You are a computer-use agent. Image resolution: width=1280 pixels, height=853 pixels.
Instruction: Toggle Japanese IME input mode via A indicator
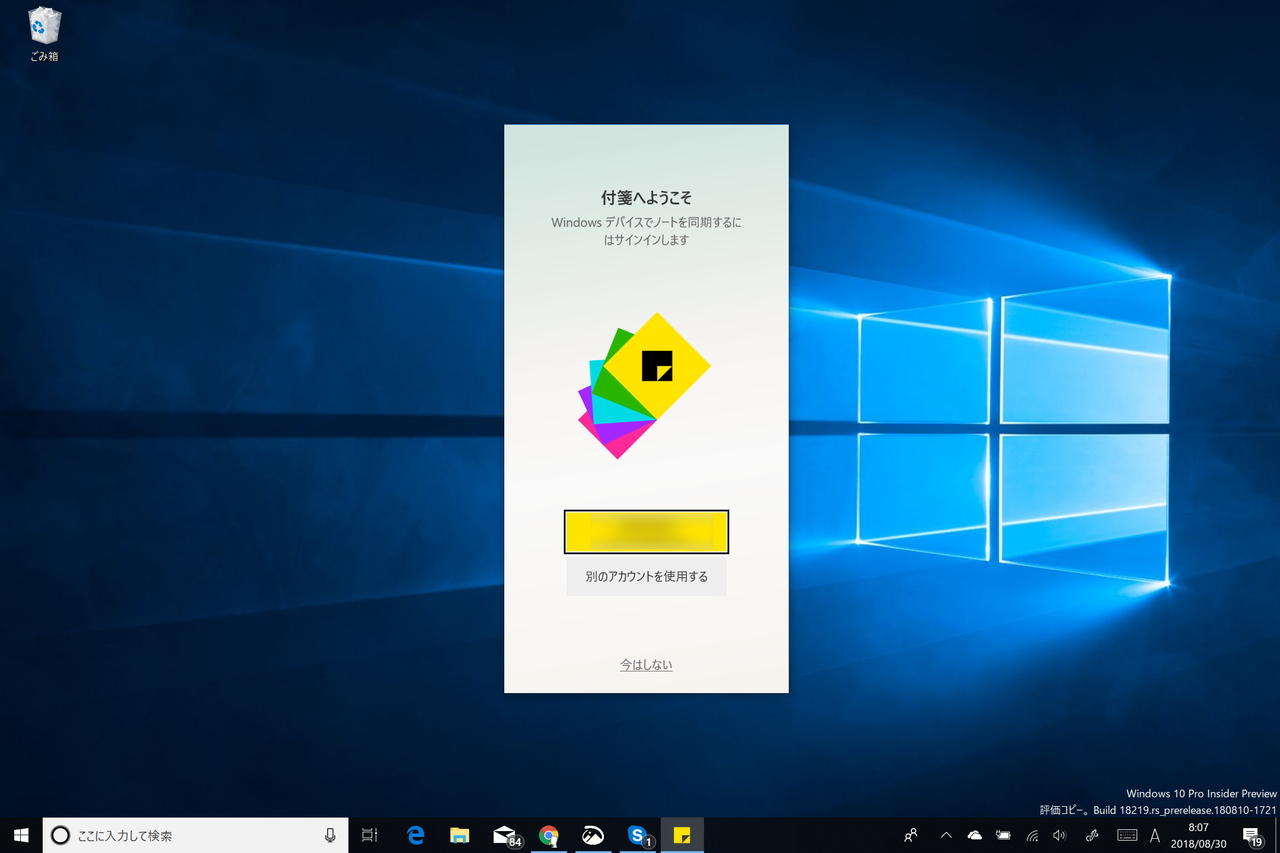1154,835
